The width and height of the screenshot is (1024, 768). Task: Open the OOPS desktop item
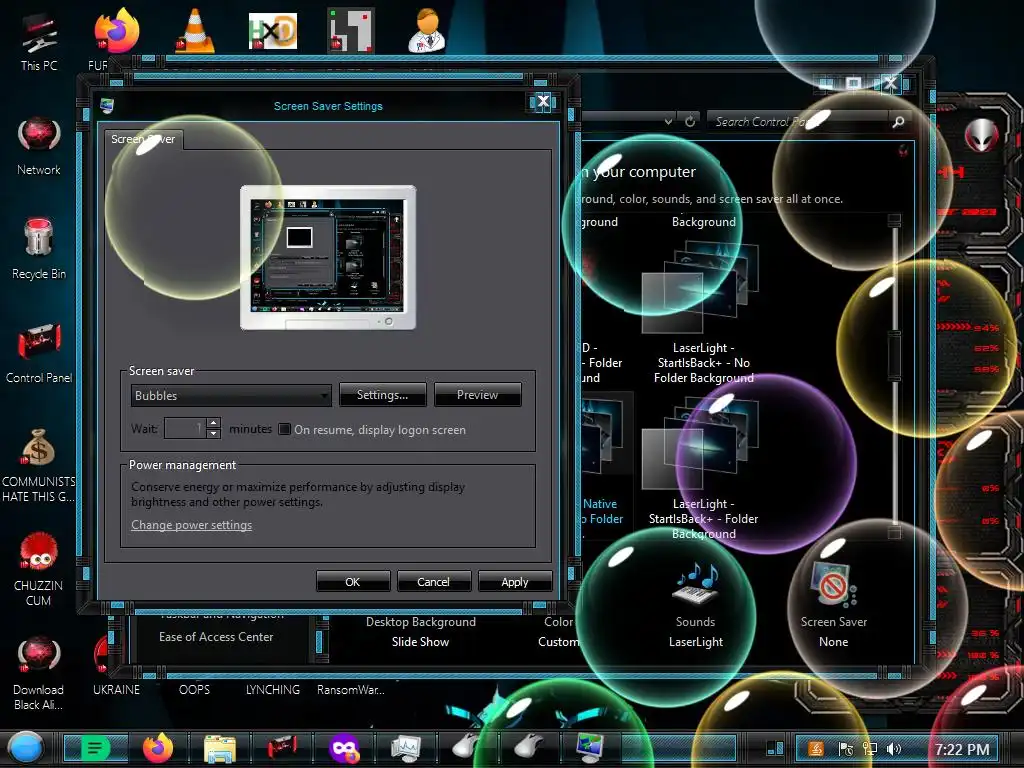click(195, 689)
